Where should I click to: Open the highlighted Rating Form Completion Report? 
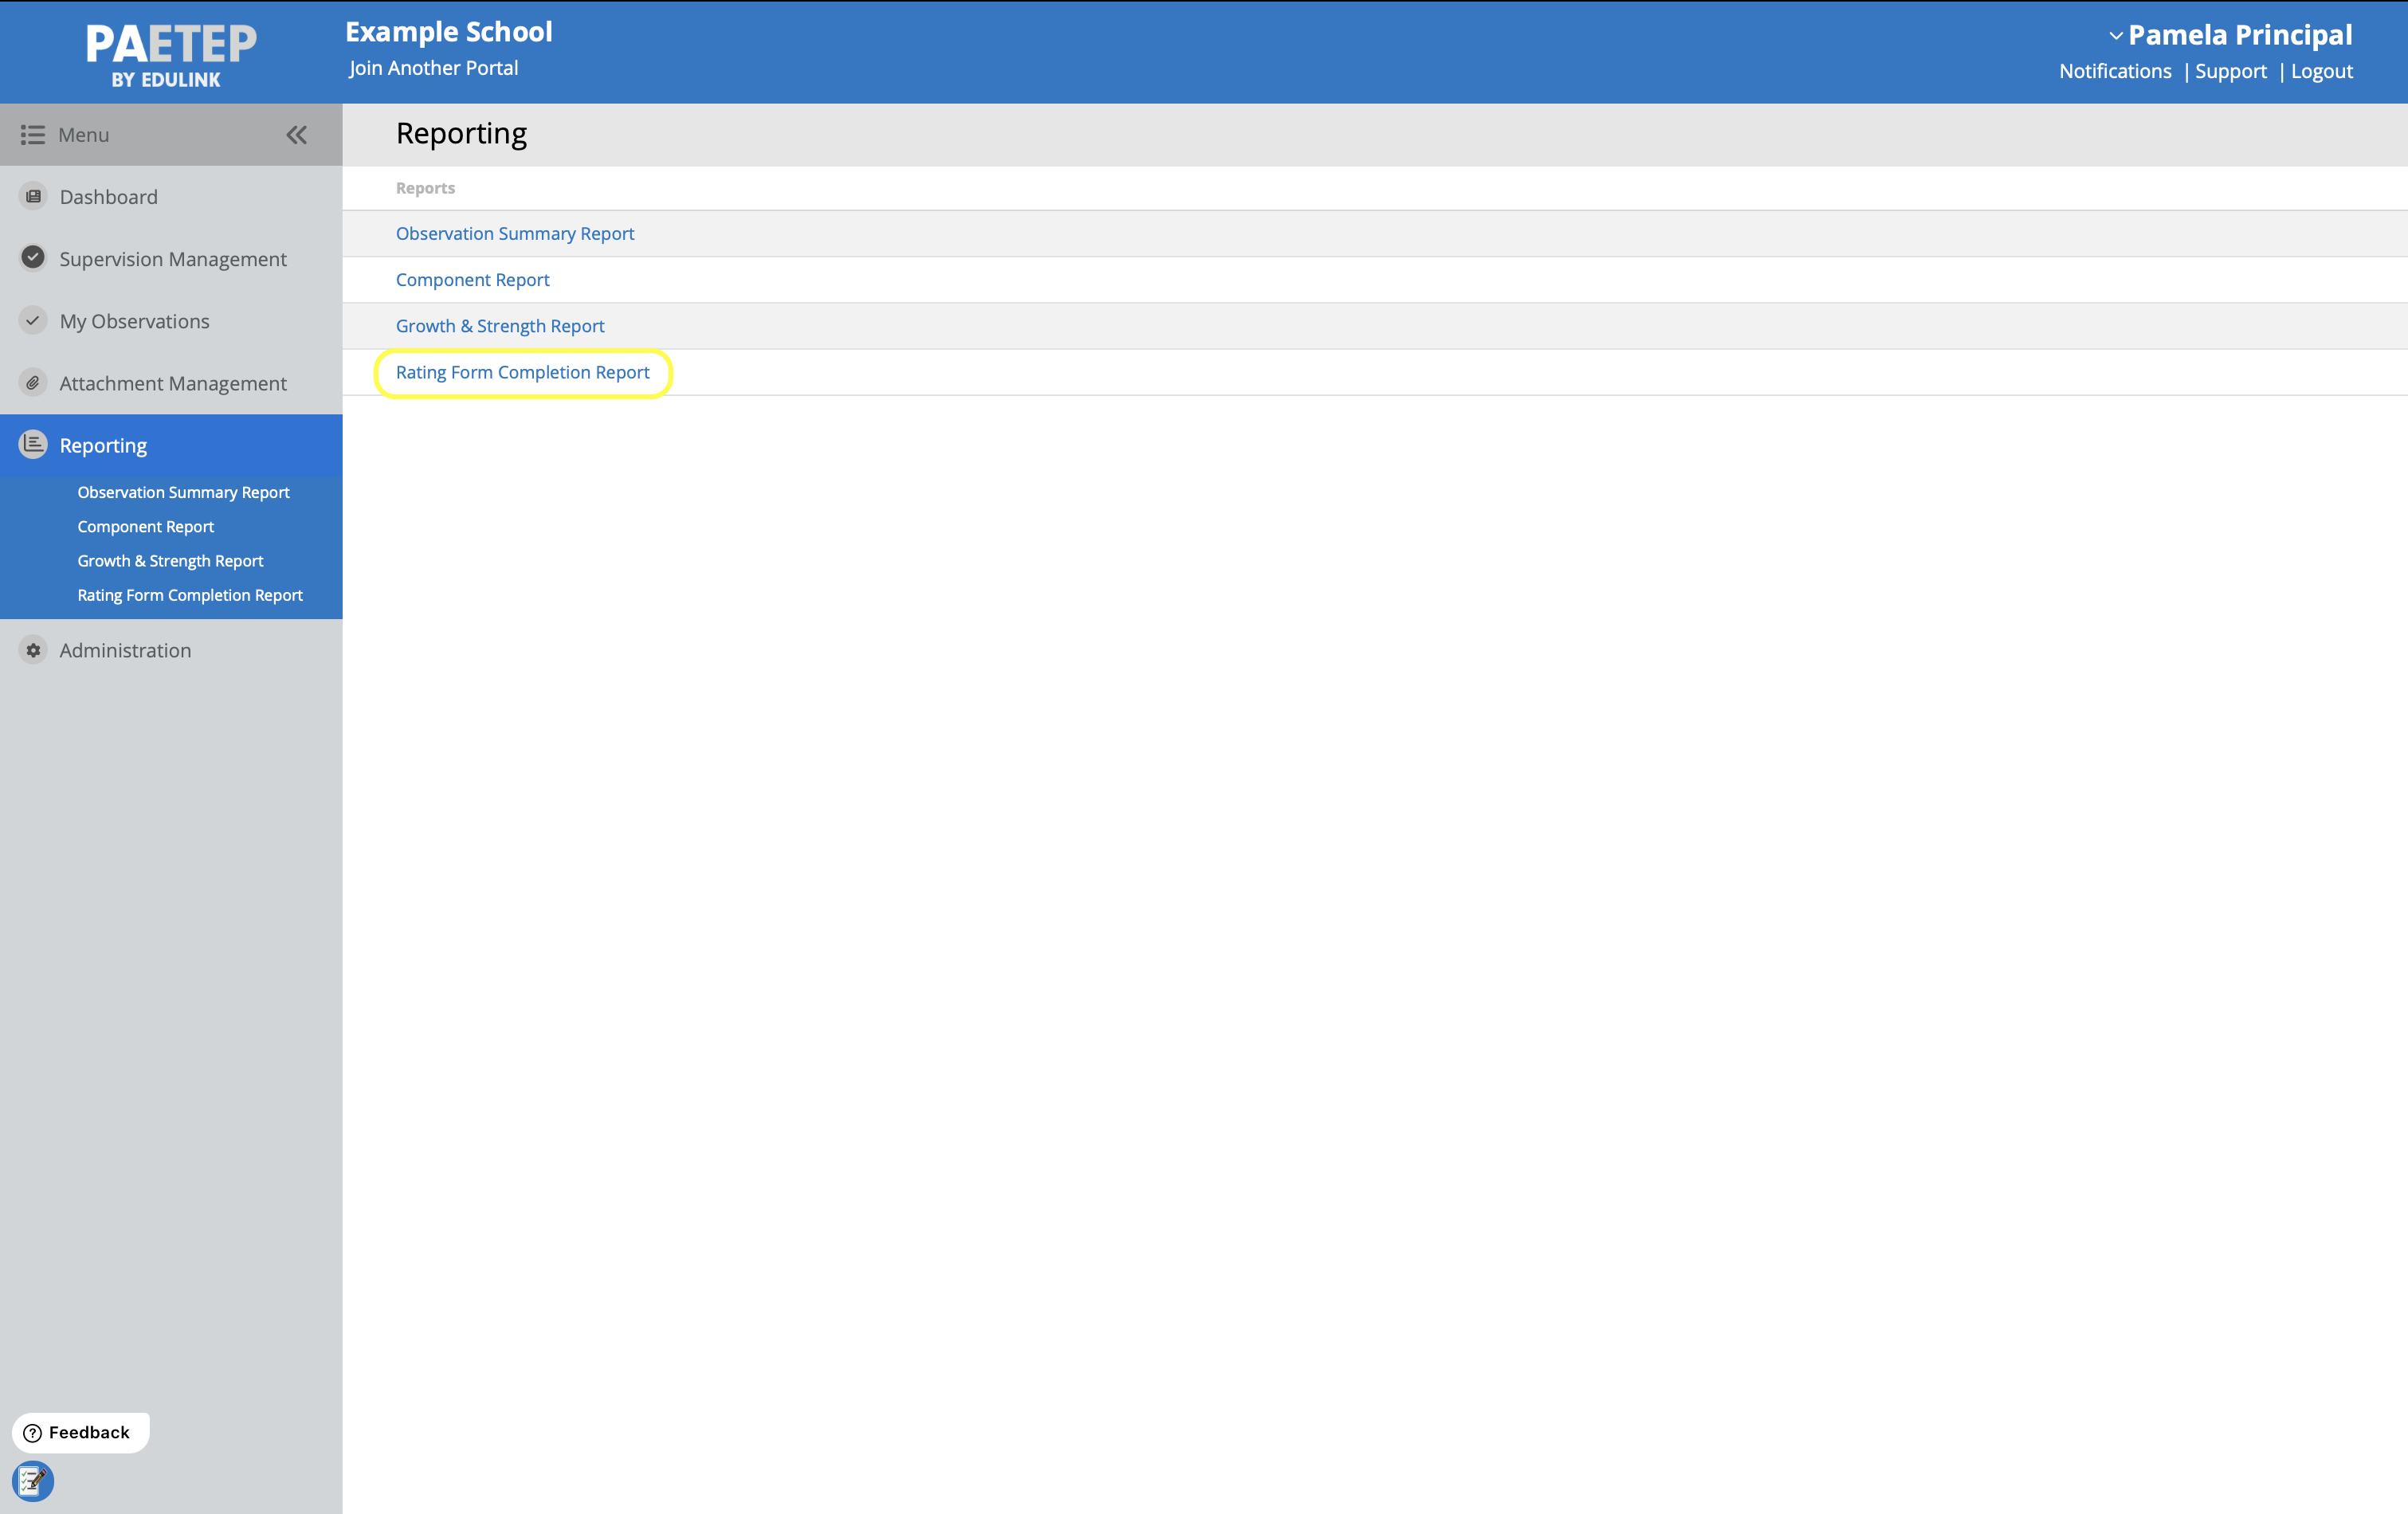(522, 372)
